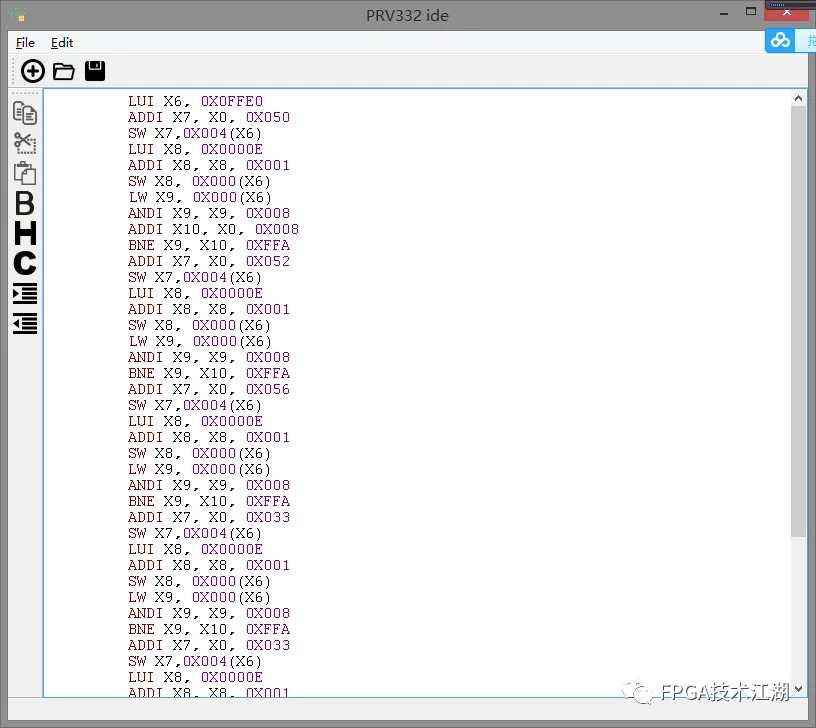Click the Cut scissors icon
This screenshot has width=816, height=728.
25,143
